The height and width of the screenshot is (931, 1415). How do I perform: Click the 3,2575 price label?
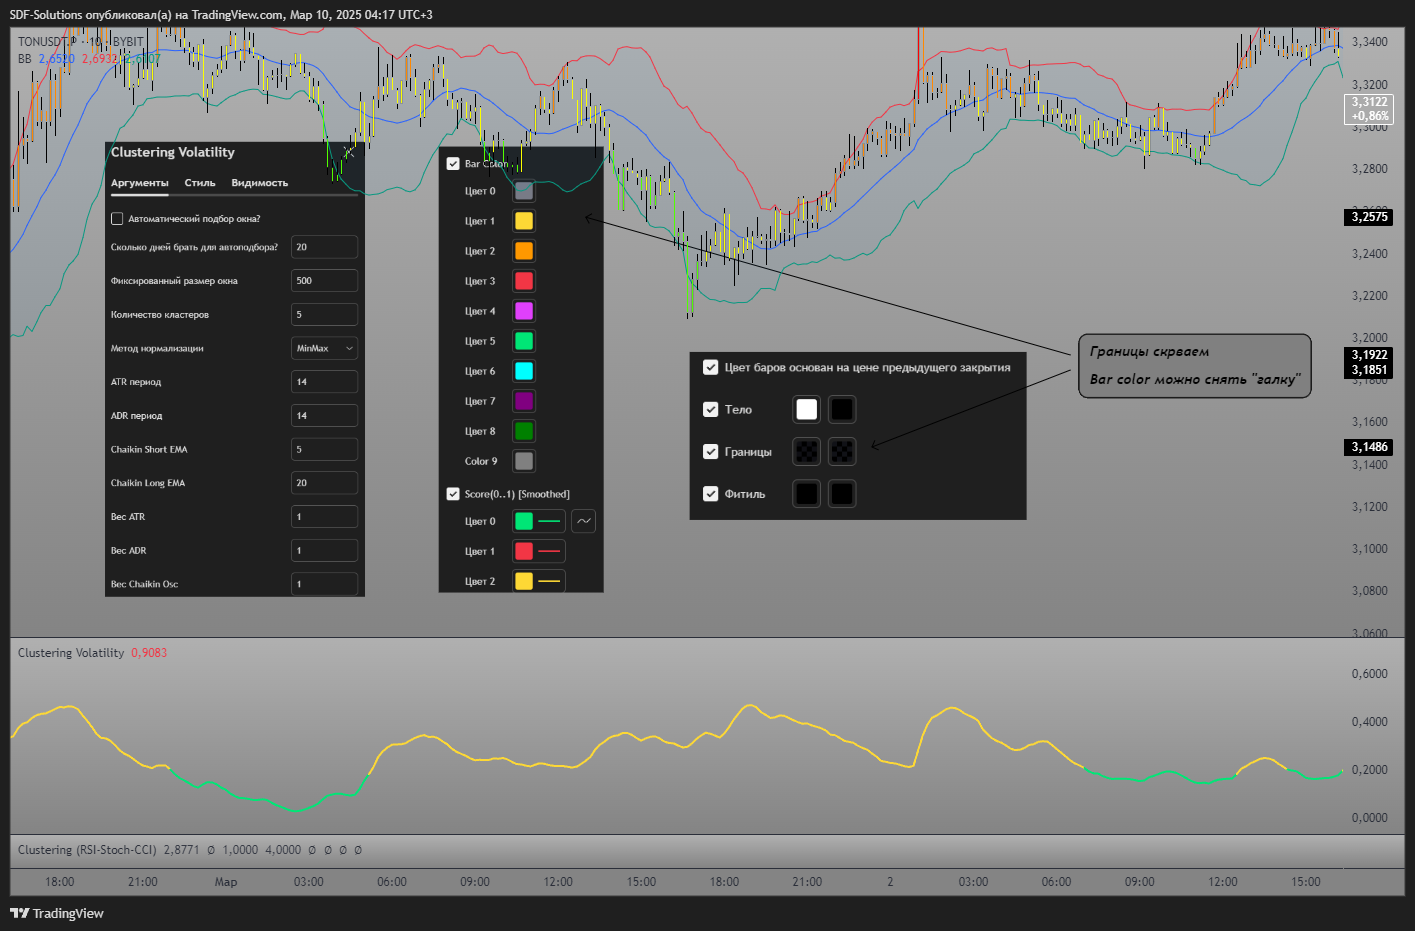1369,217
